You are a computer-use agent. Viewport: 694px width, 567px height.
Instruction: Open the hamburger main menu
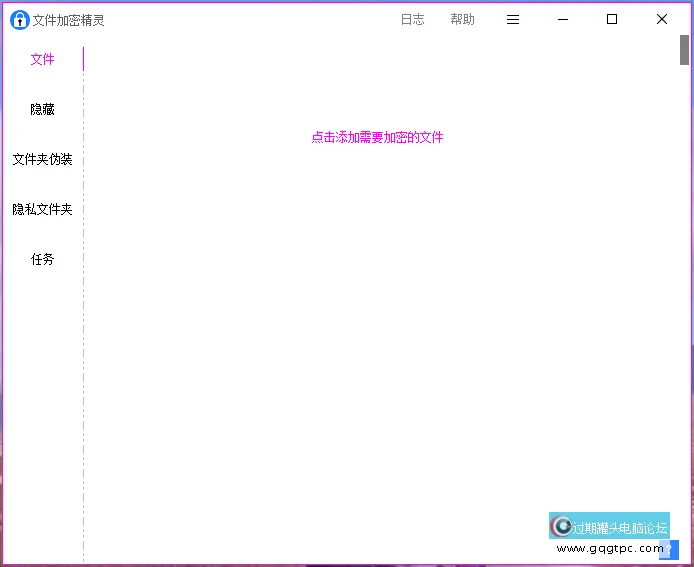tap(513, 20)
